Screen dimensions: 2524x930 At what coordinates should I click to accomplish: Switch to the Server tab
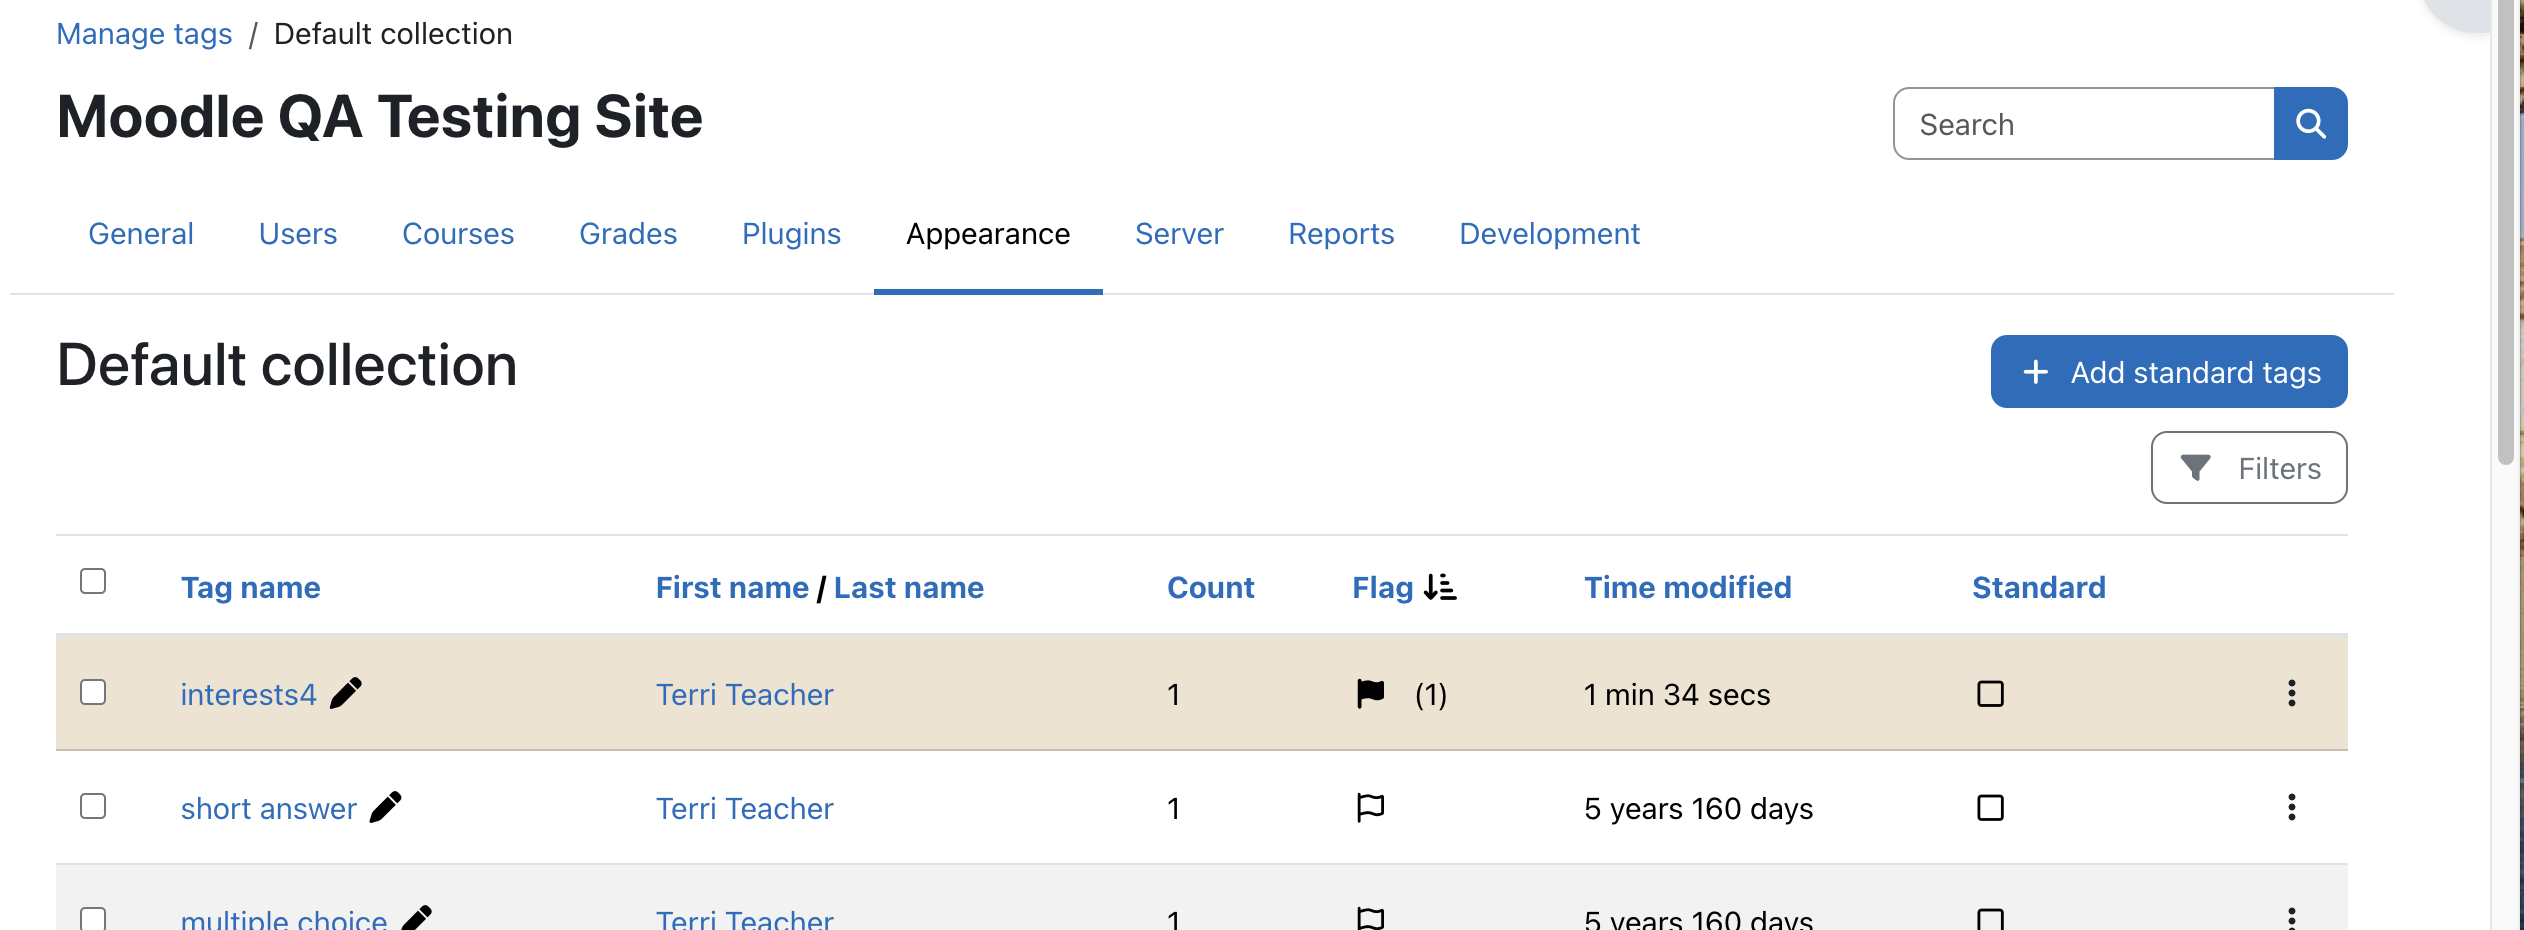pyautogui.click(x=1179, y=234)
